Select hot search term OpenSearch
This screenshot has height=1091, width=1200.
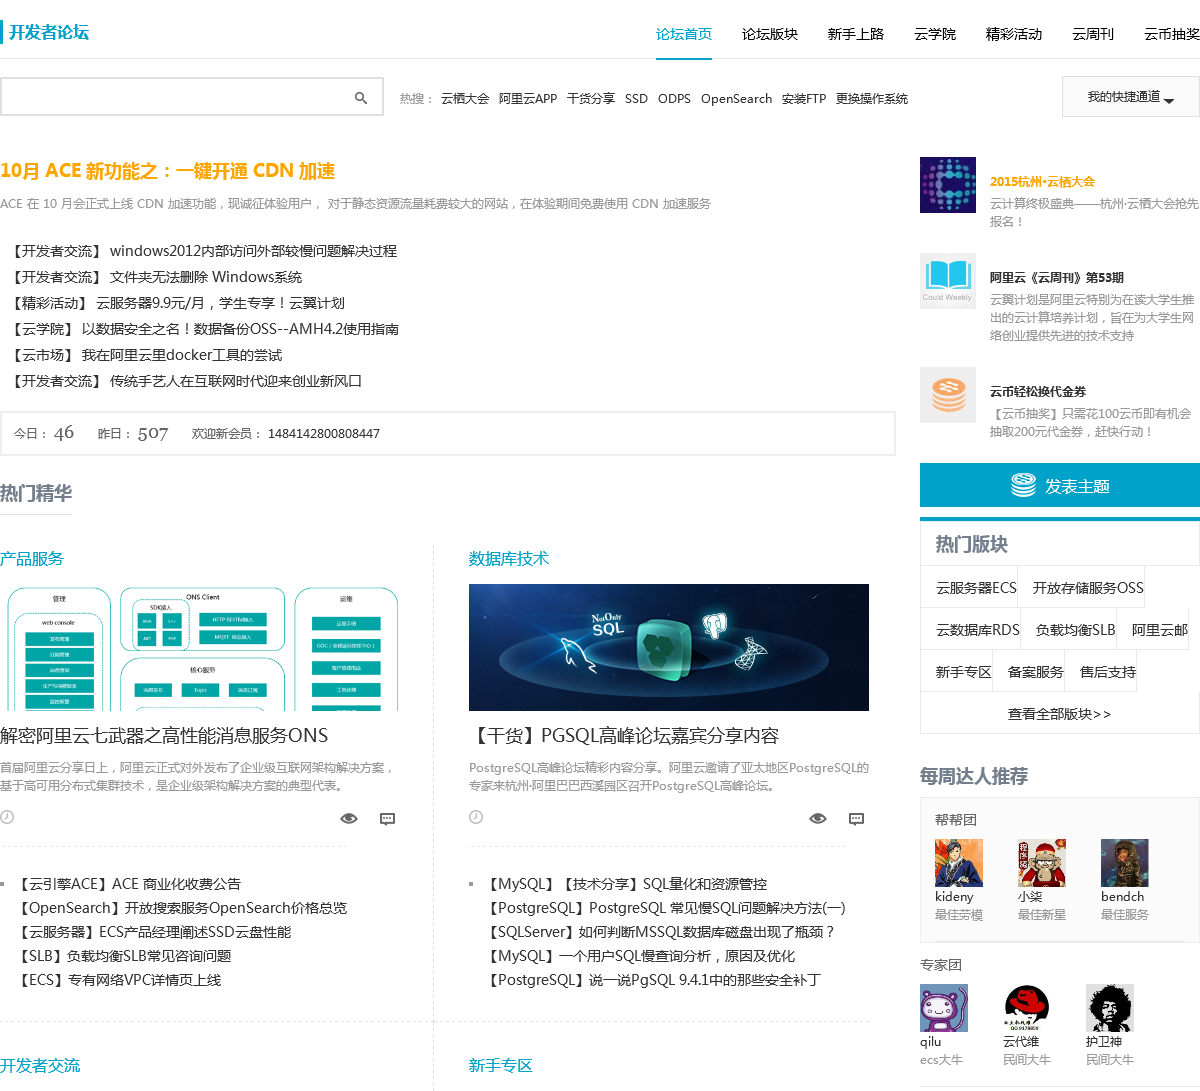pyautogui.click(x=736, y=99)
